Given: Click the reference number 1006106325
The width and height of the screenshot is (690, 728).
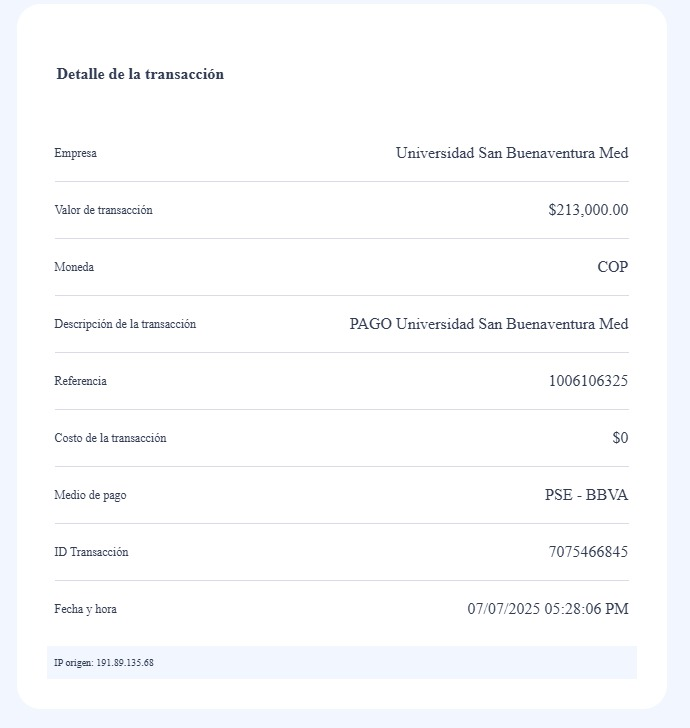Looking at the screenshot, I should click(x=588, y=381).
